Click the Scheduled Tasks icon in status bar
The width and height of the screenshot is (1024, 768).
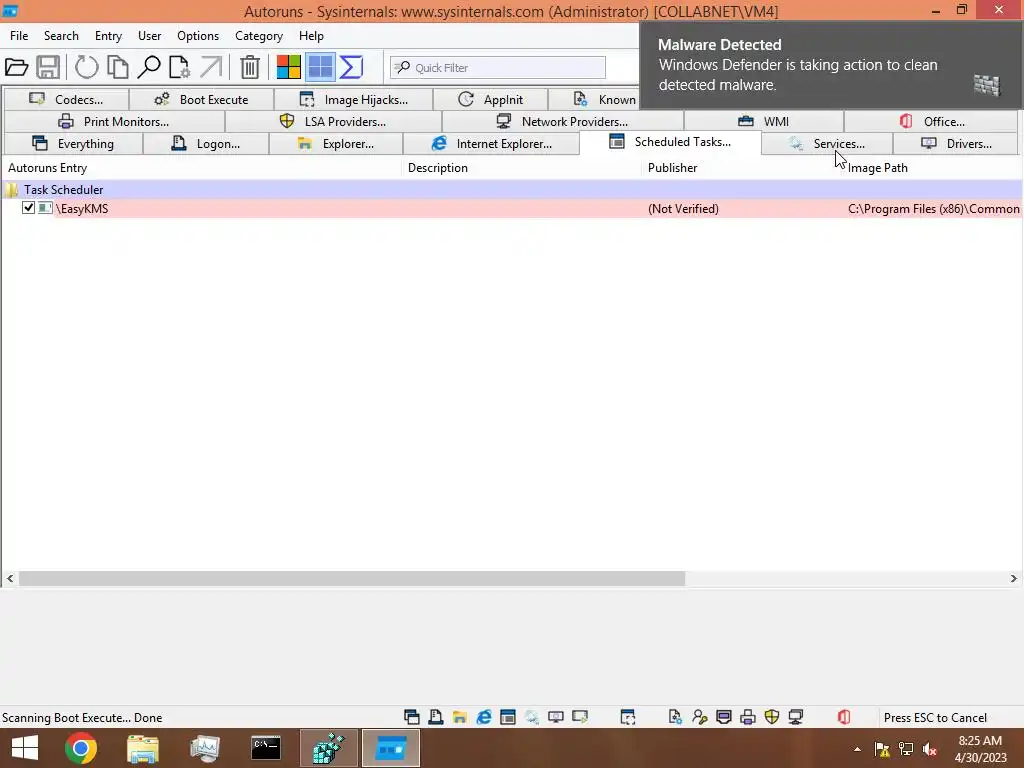507,717
